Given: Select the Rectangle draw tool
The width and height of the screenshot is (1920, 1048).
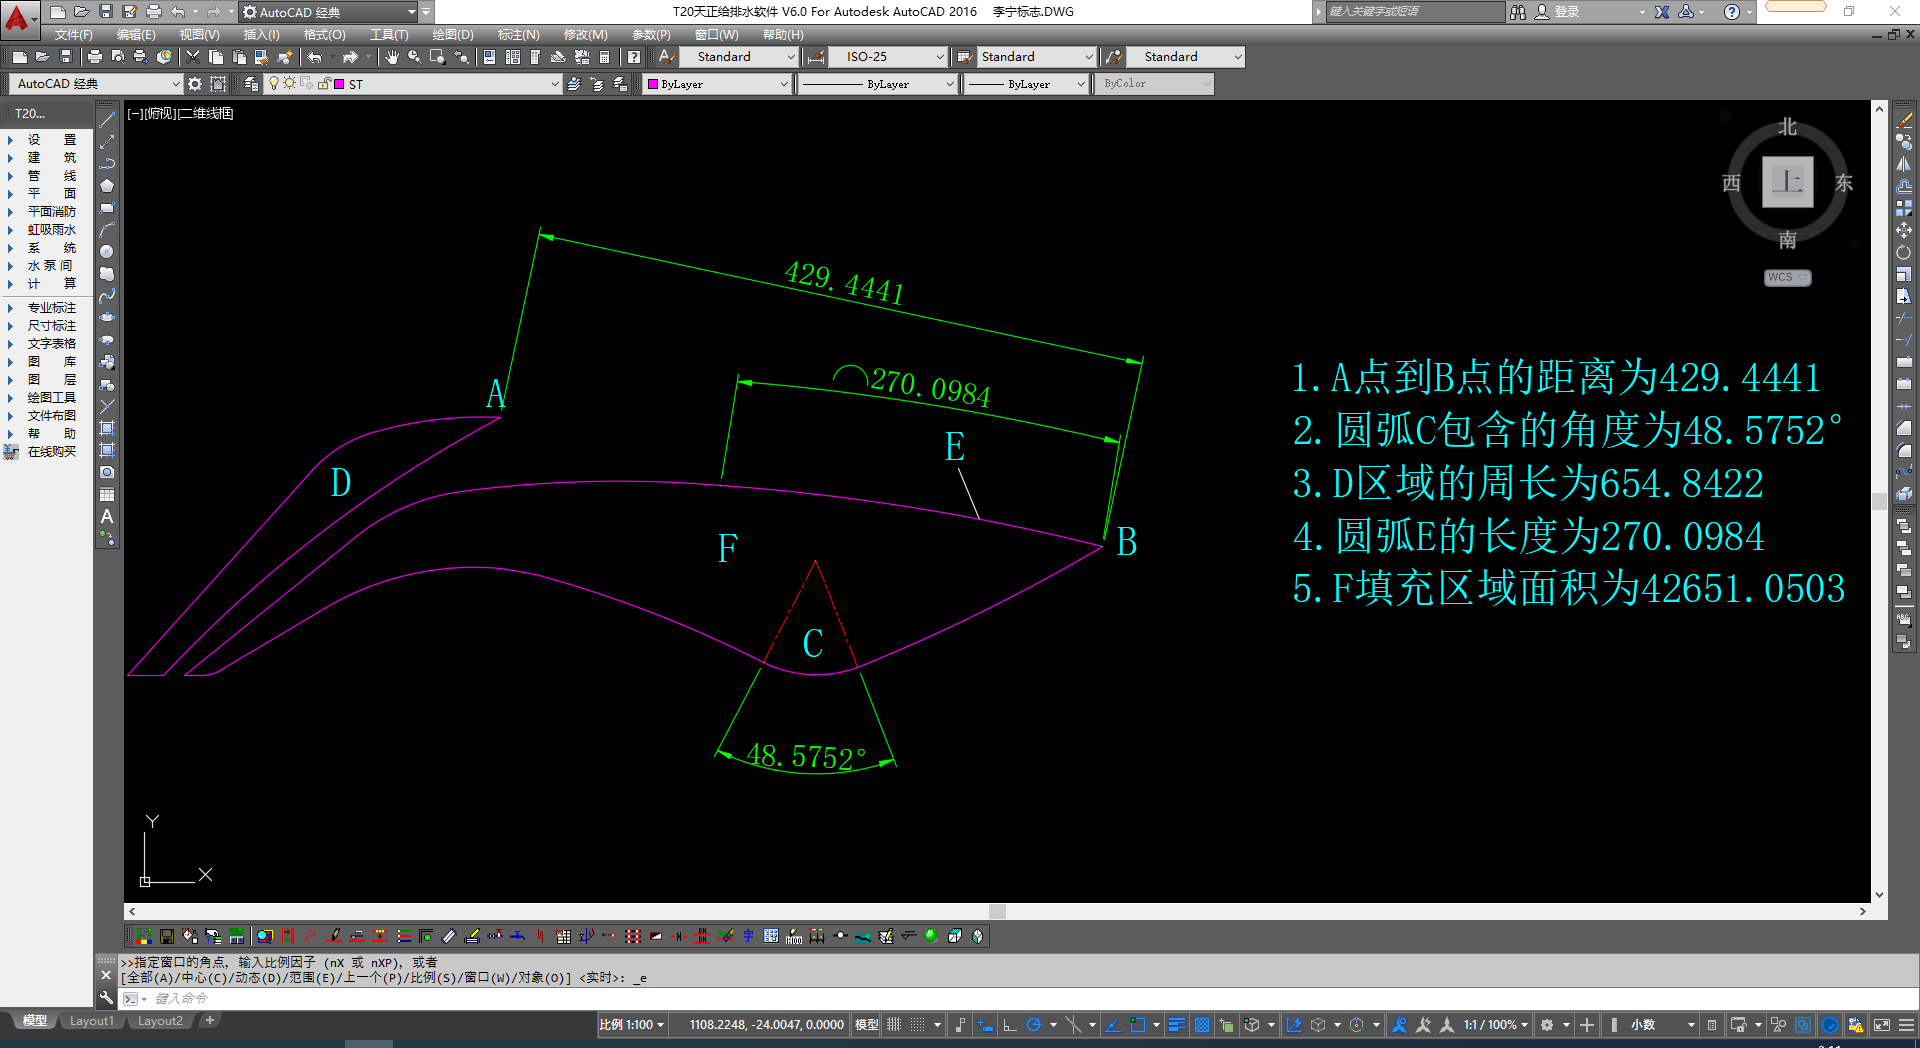Looking at the screenshot, I should pyautogui.click(x=107, y=207).
